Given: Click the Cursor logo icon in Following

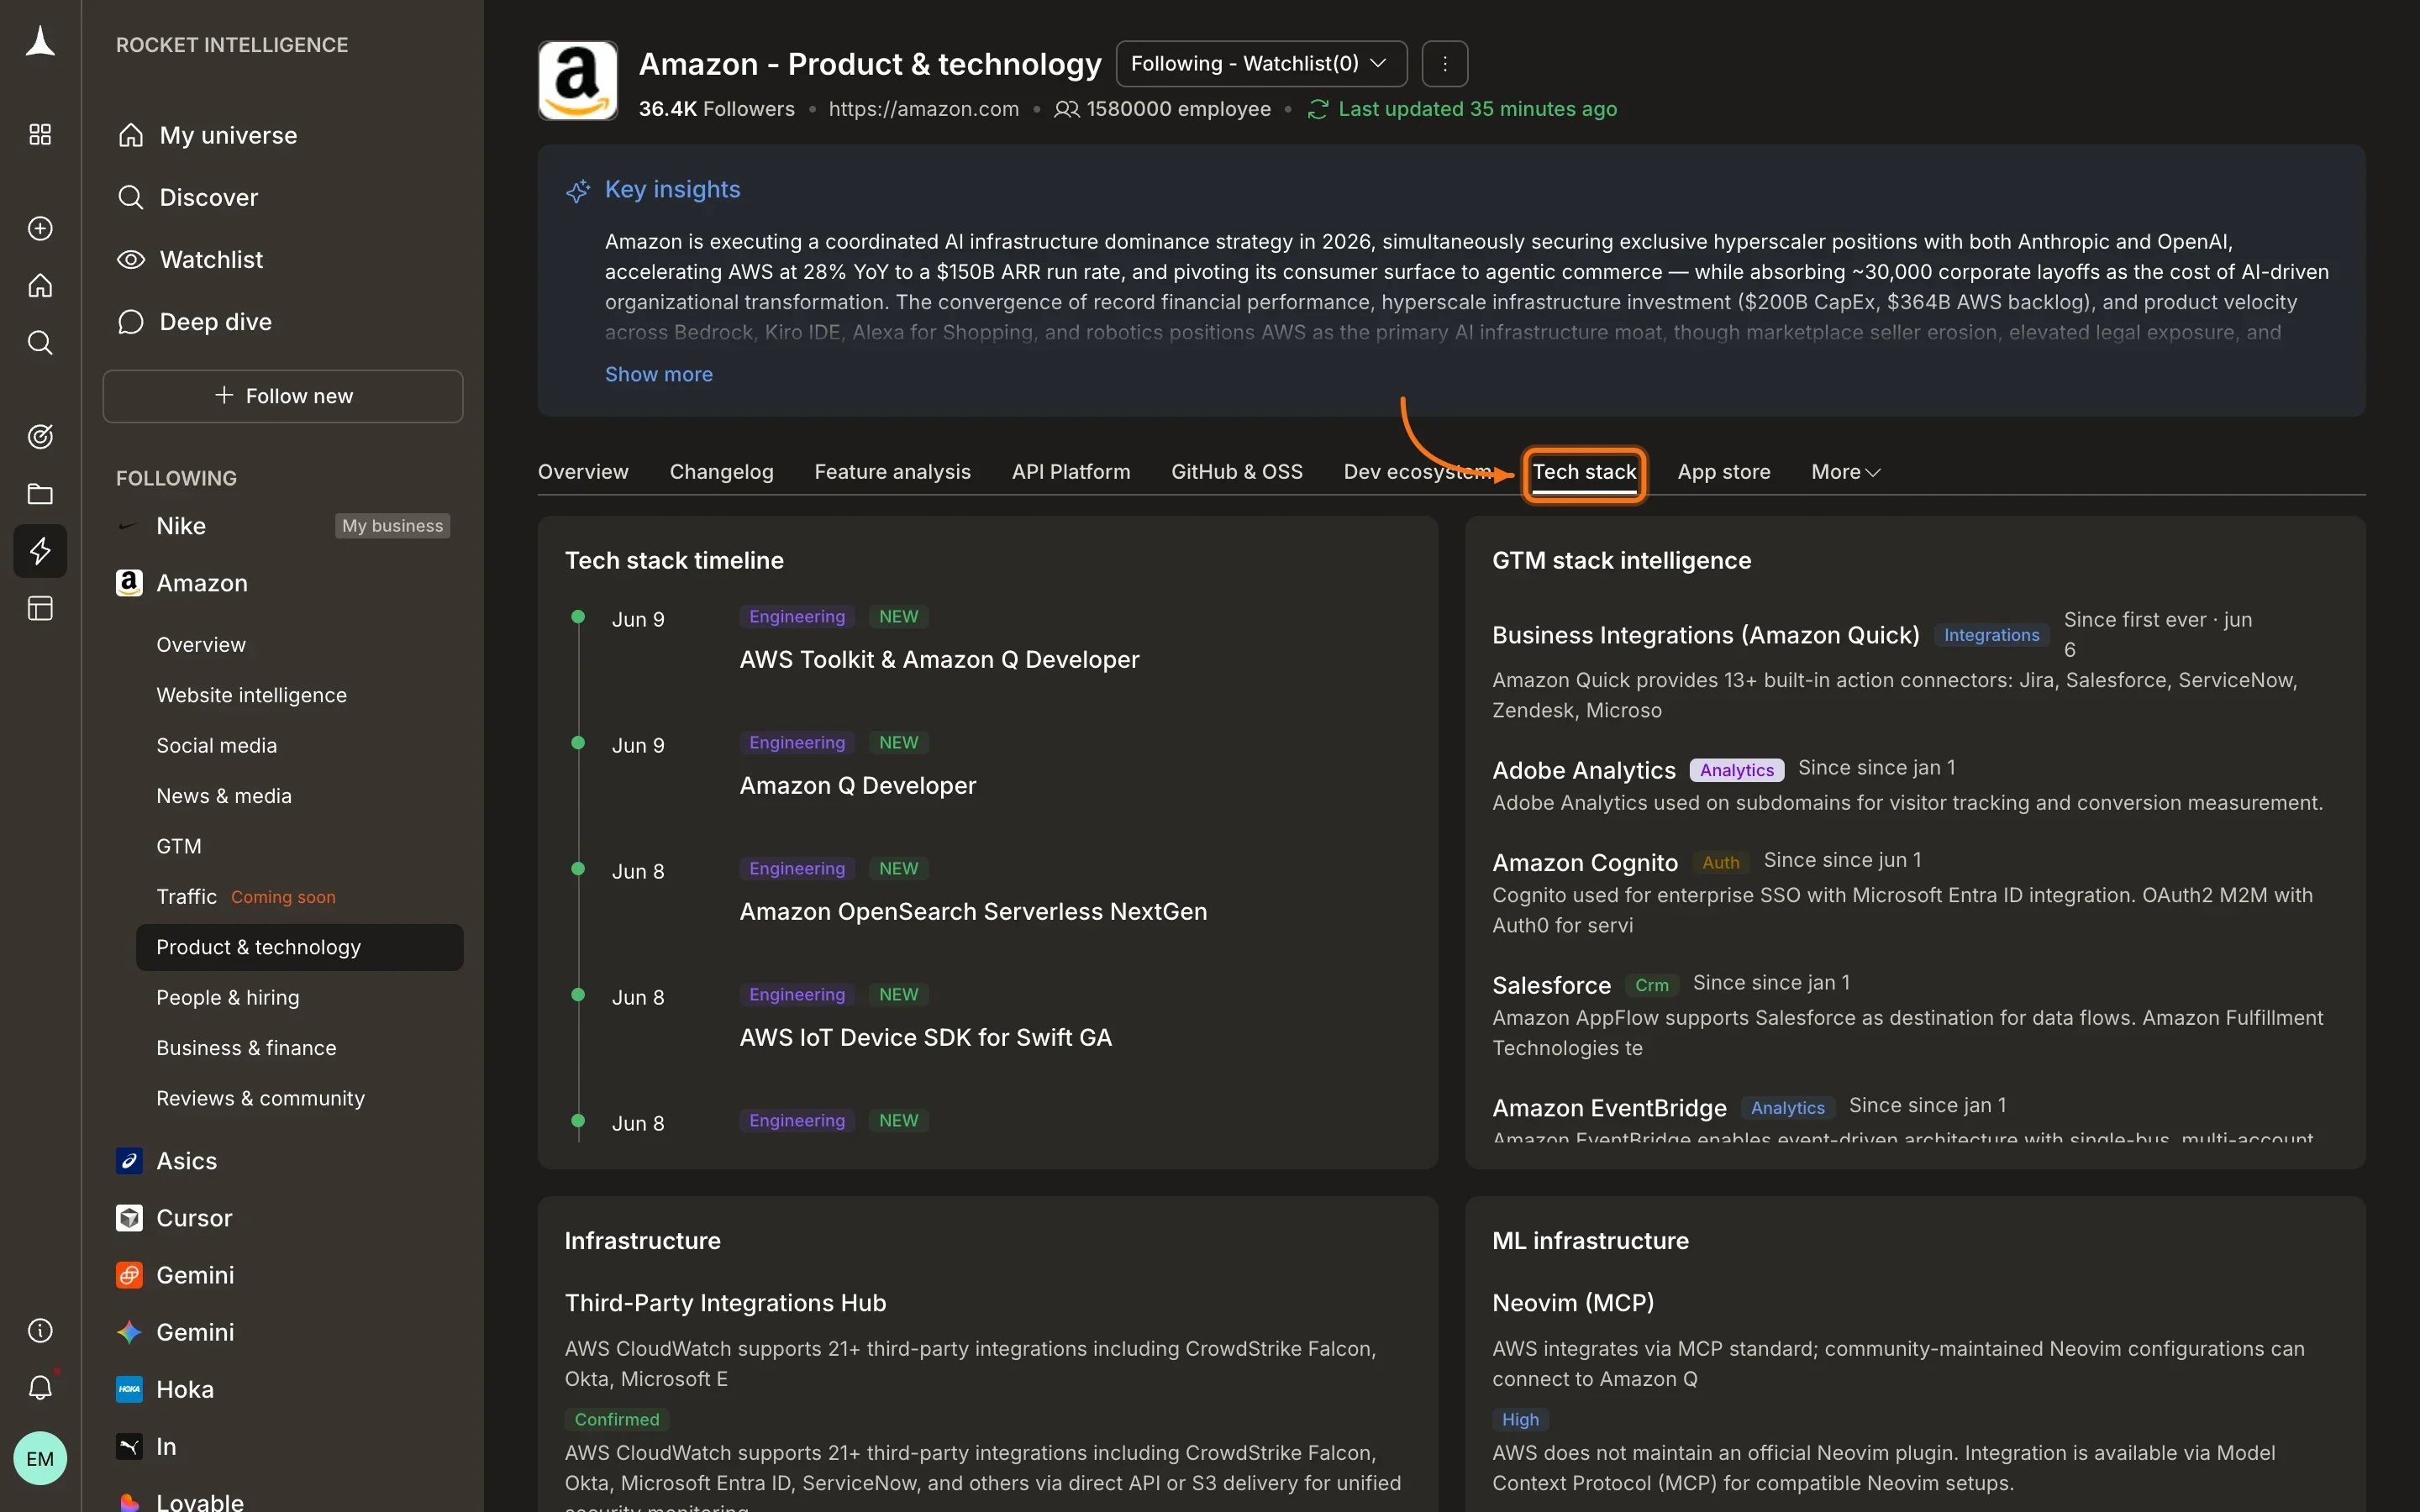Looking at the screenshot, I should tap(129, 1218).
